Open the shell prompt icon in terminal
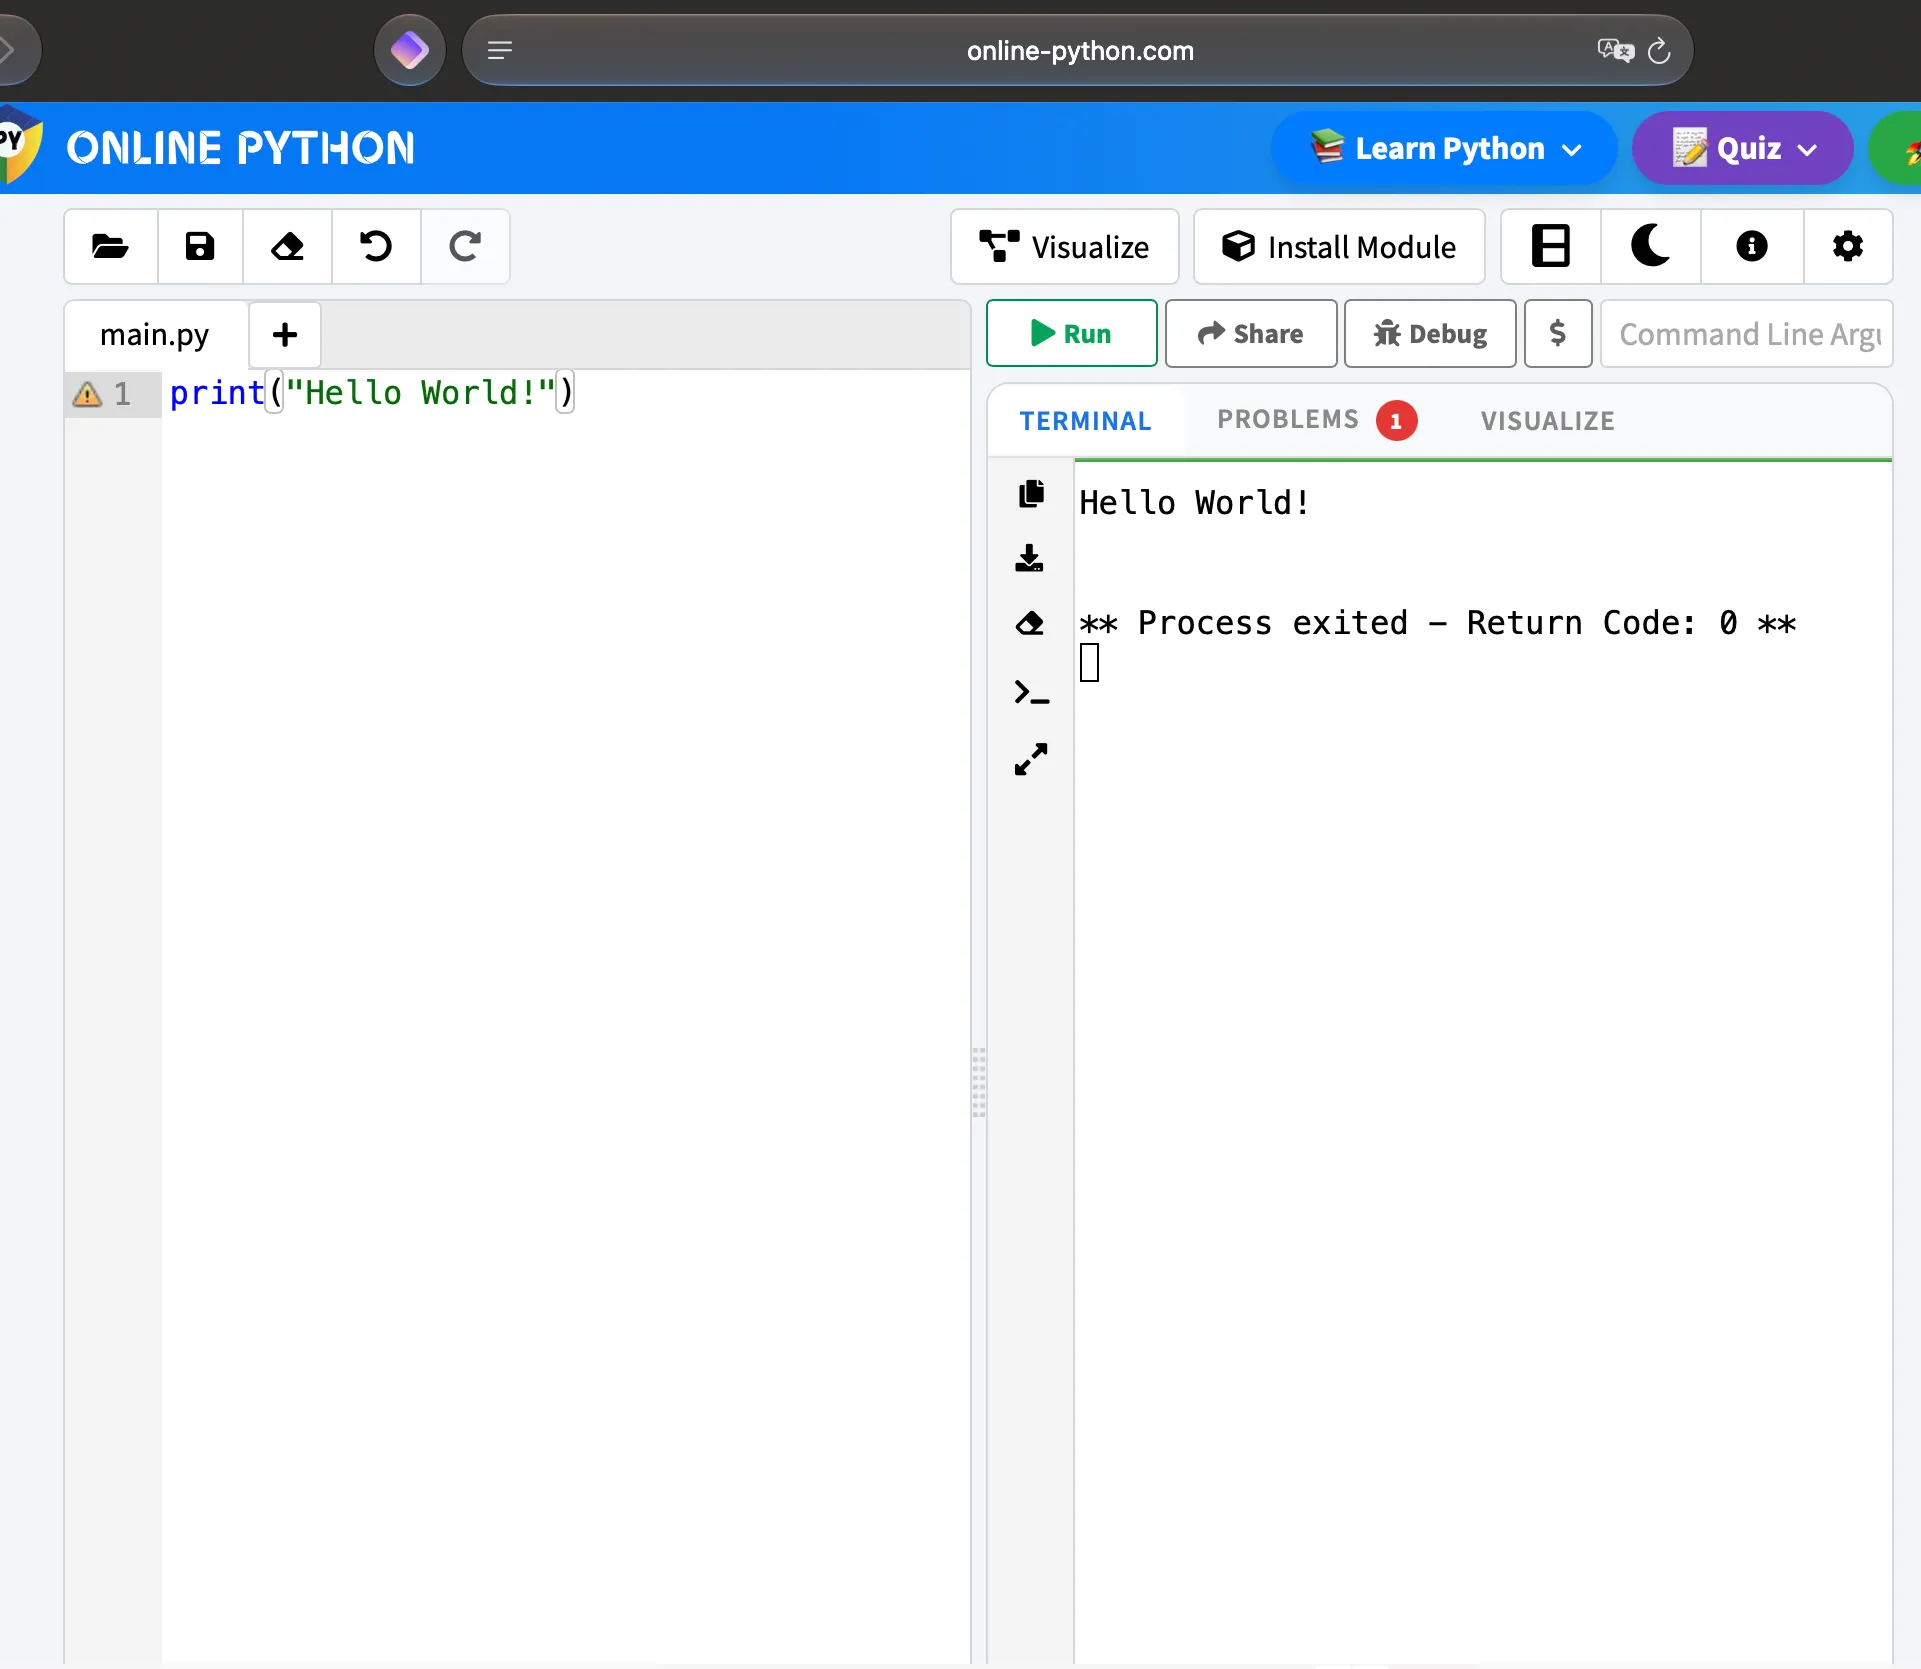The height and width of the screenshot is (1669, 1921). [x=1031, y=692]
